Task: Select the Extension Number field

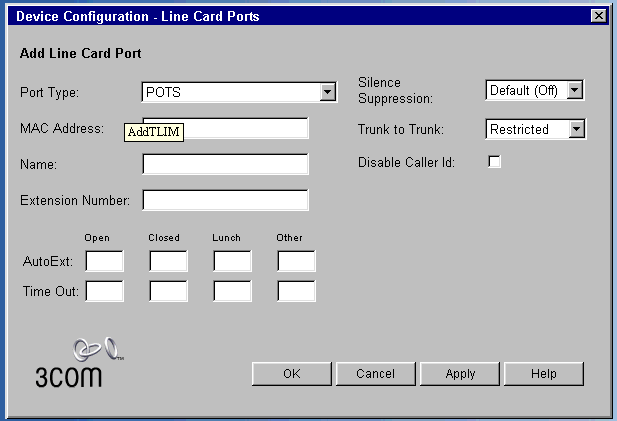Action: 225,200
